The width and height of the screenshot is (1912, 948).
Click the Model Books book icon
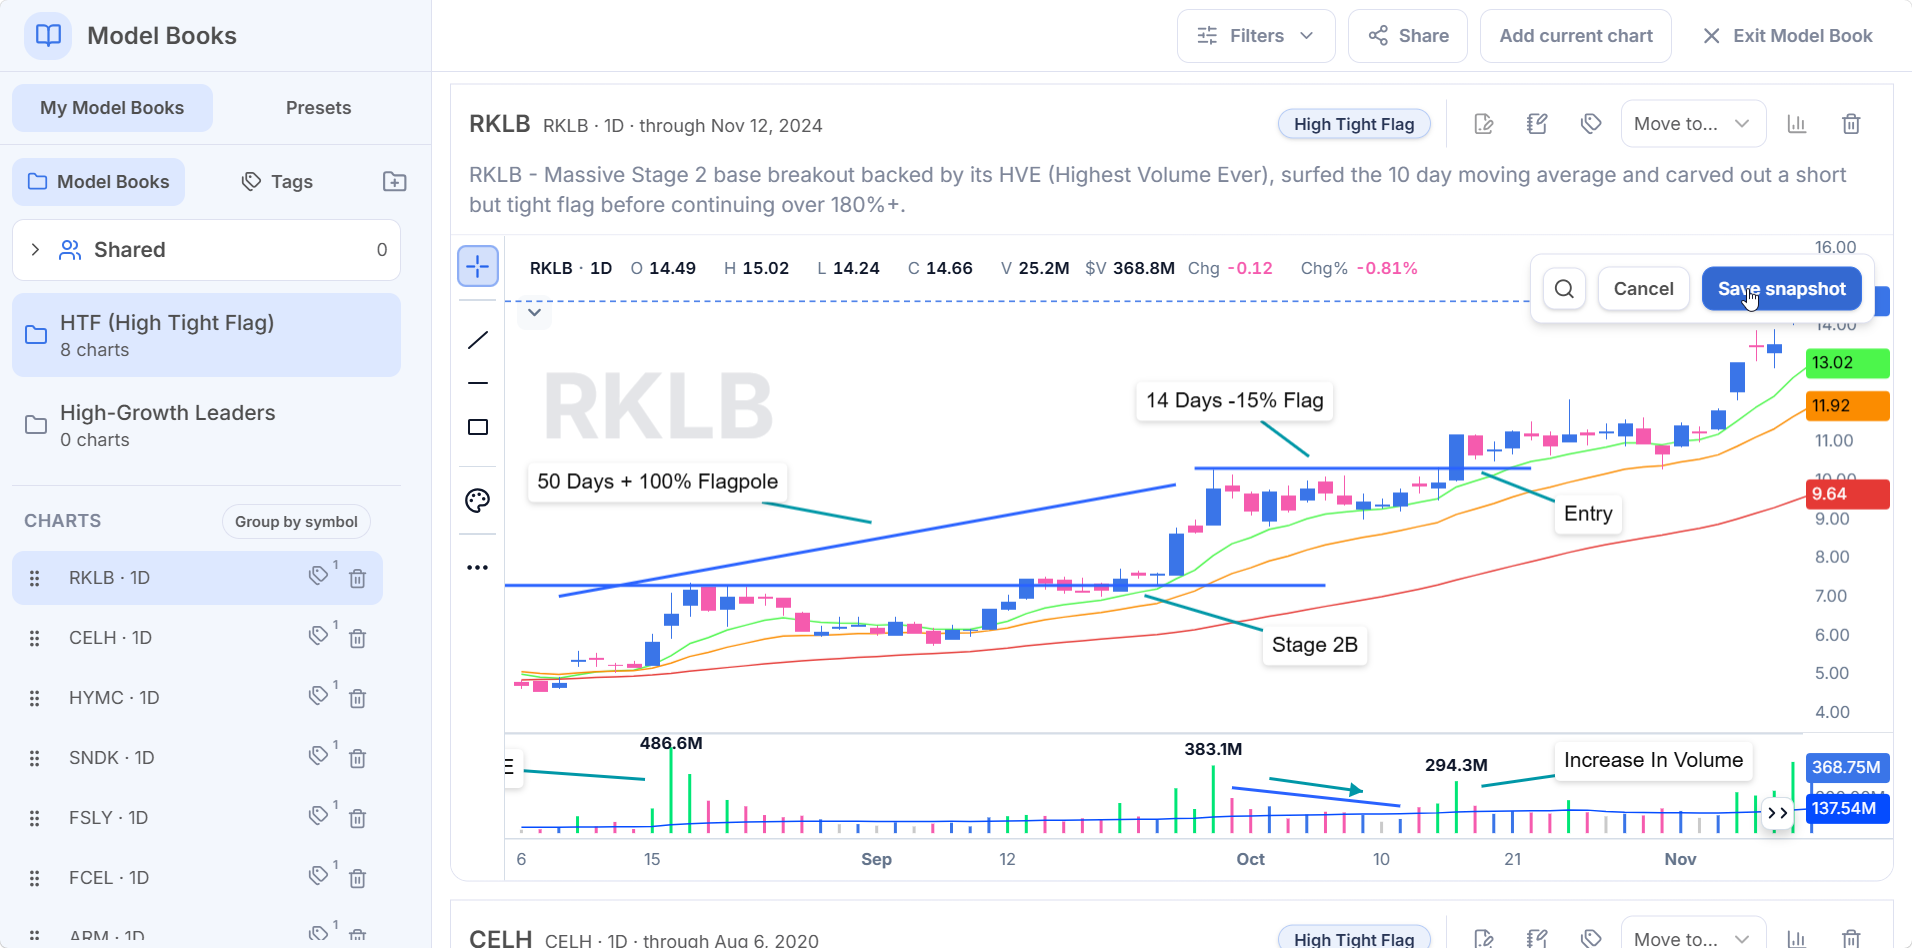pyautogui.click(x=48, y=36)
